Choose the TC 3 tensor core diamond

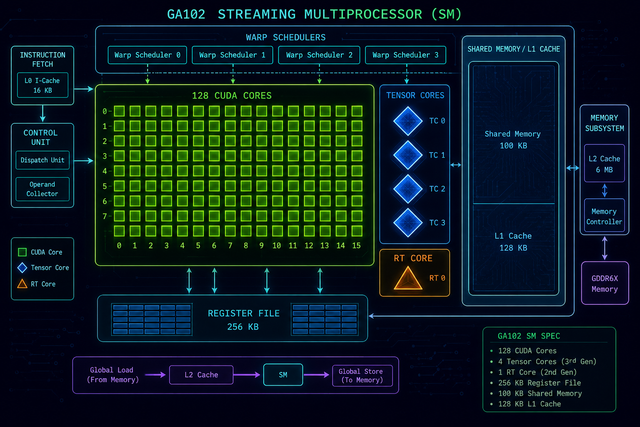408,223
